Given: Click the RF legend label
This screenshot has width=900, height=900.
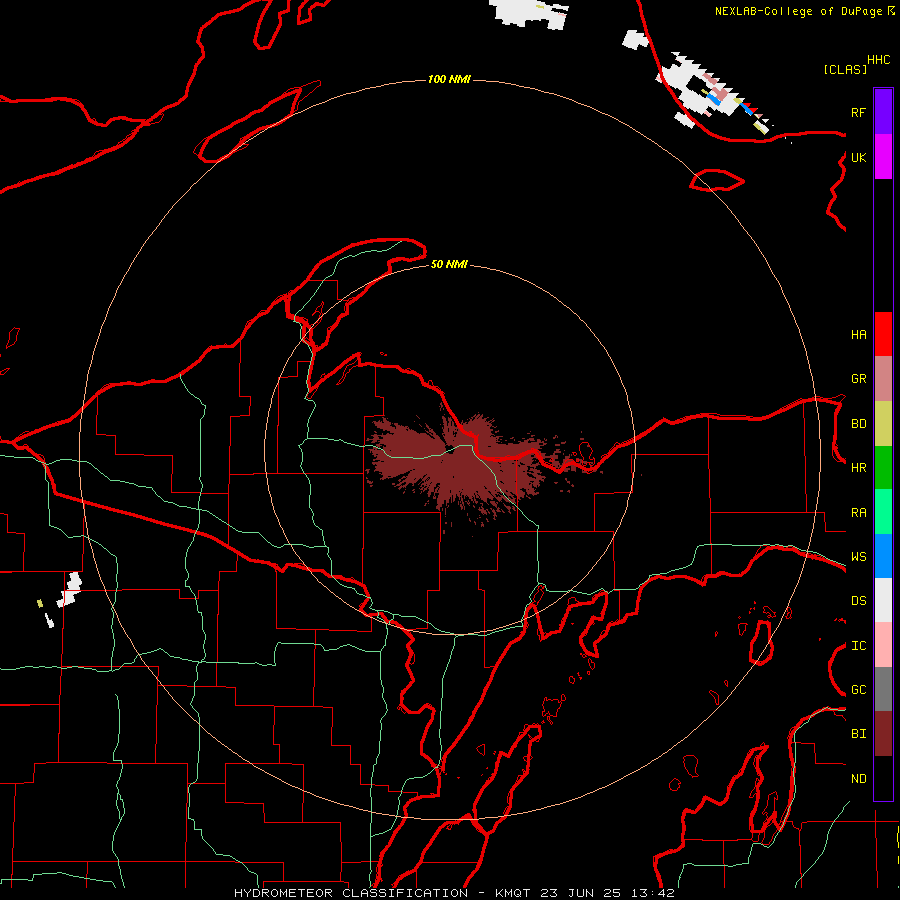Looking at the screenshot, I should (858, 112).
